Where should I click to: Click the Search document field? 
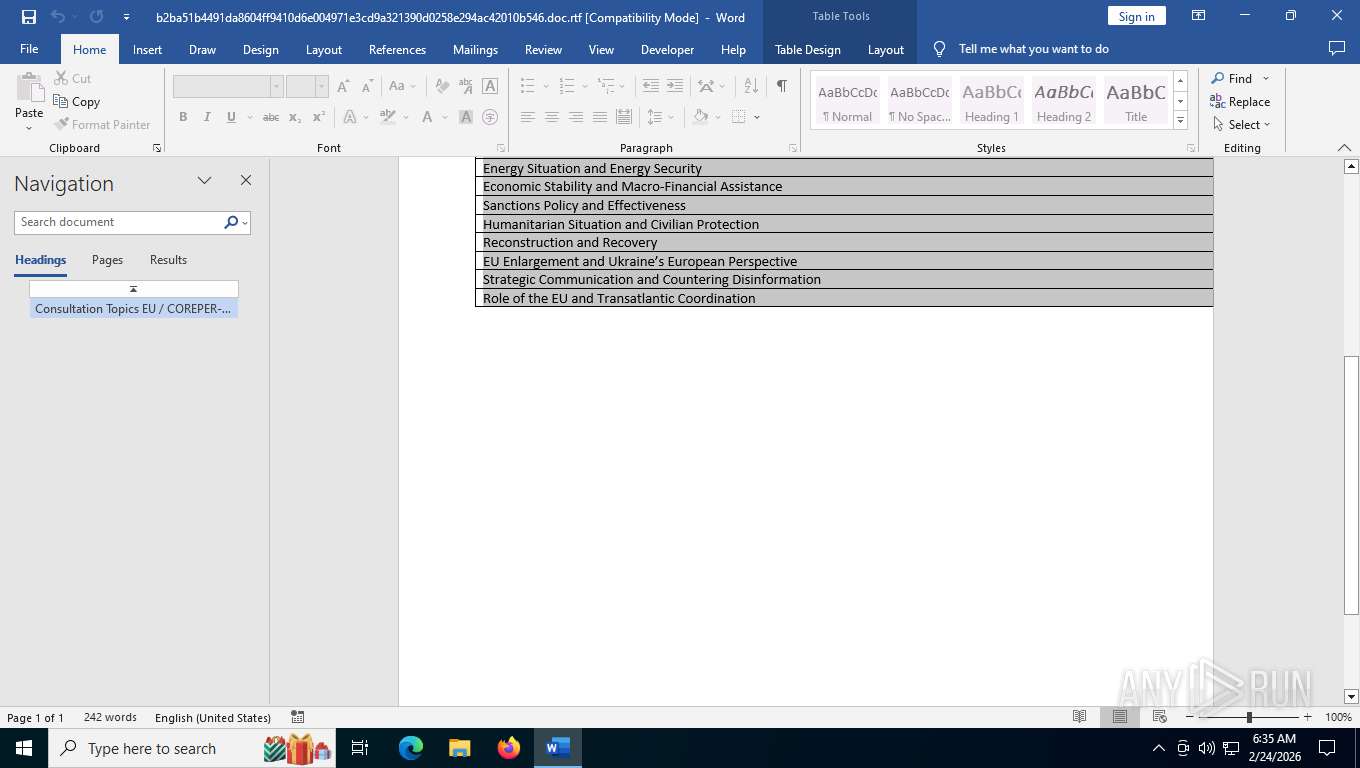(119, 222)
